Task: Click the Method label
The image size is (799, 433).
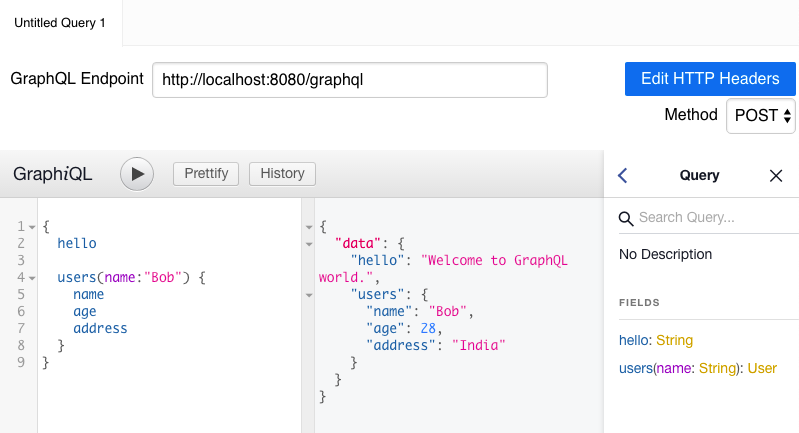Action: tap(691, 115)
